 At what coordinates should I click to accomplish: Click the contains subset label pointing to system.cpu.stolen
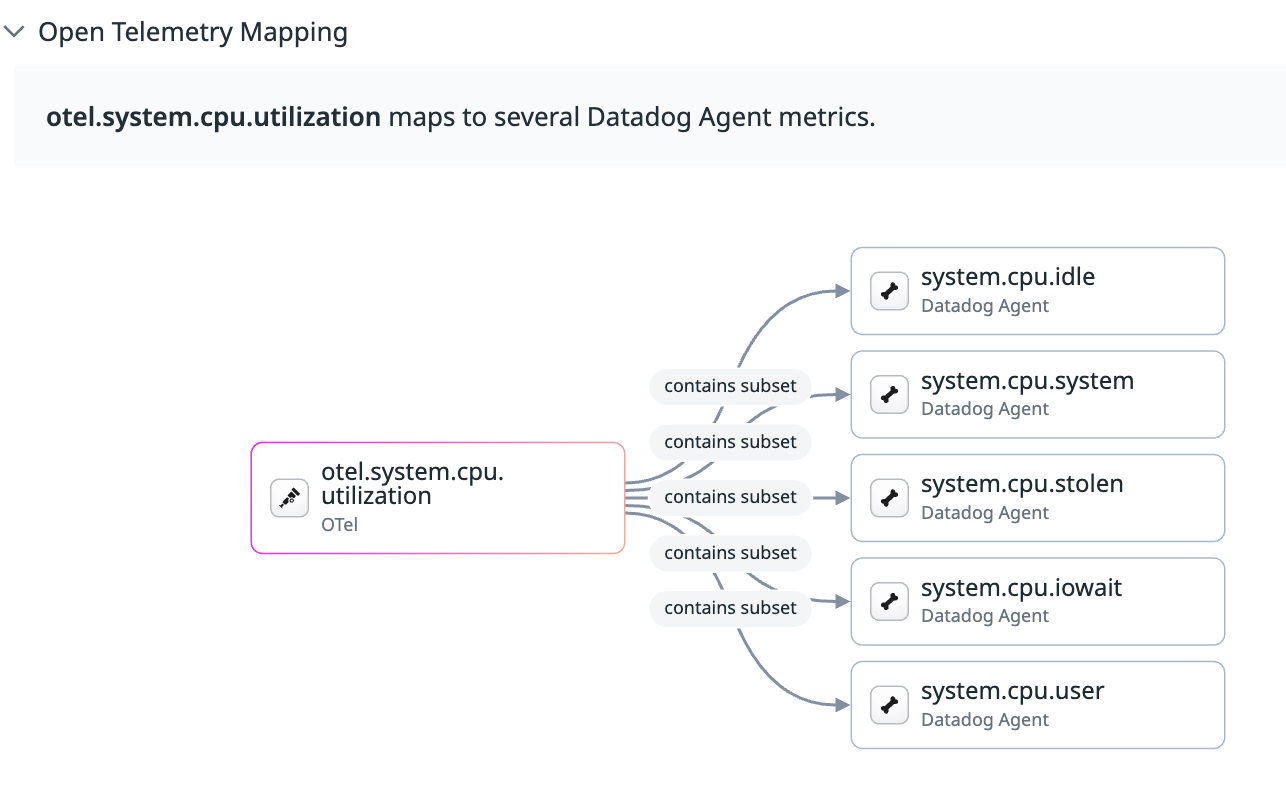pyautogui.click(x=730, y=497)
